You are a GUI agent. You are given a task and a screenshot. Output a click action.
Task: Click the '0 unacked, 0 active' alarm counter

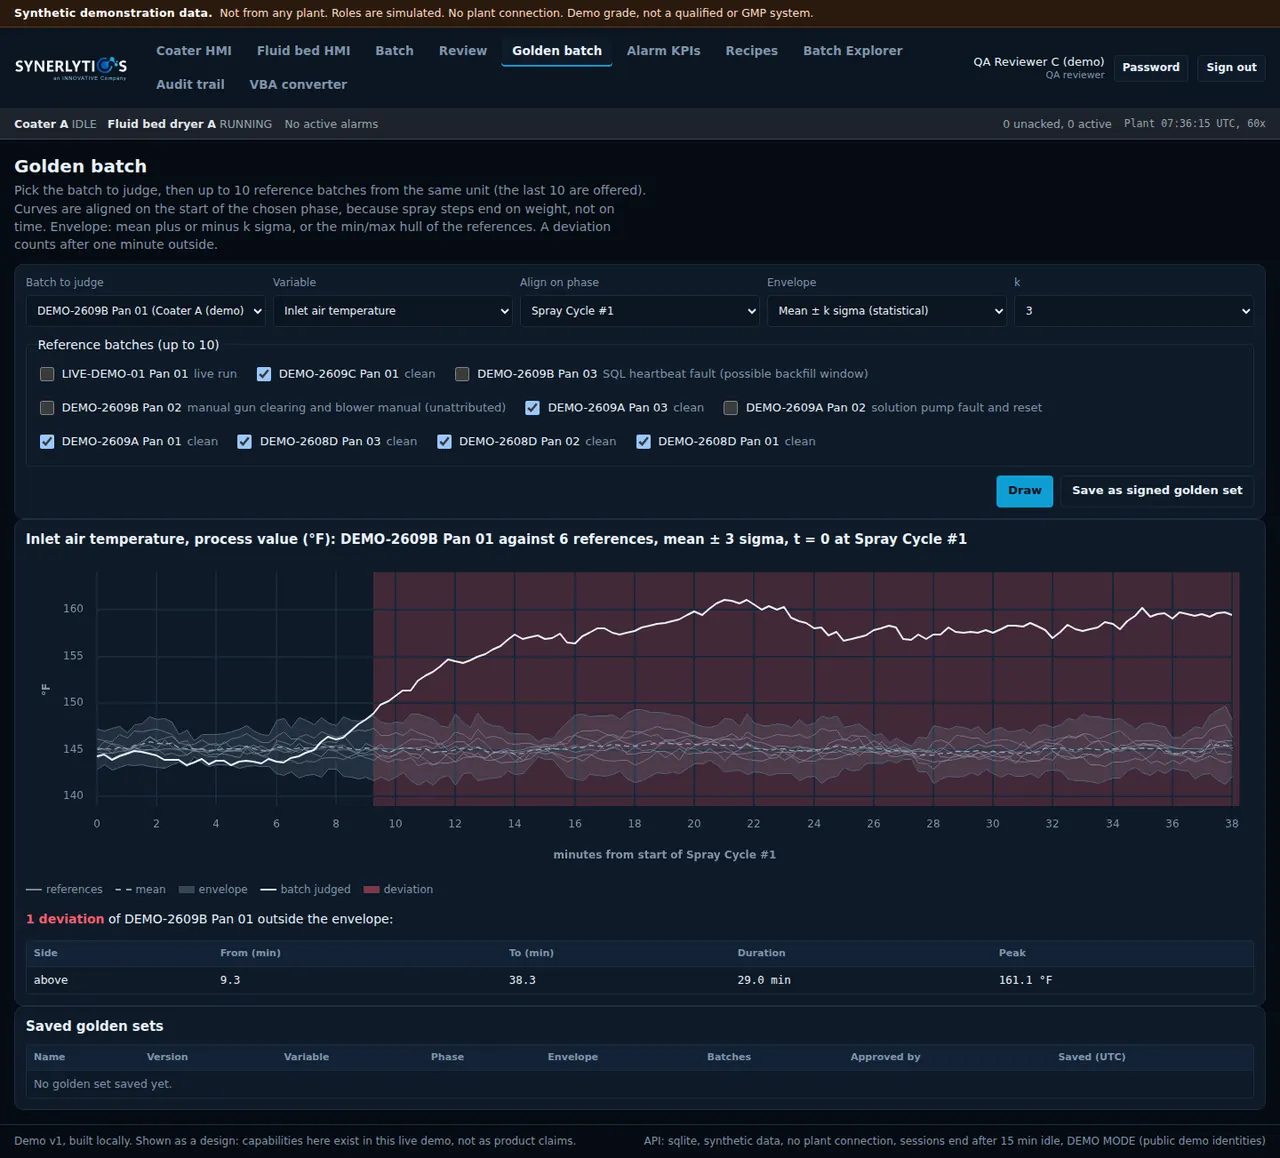tap(1057, 124)
